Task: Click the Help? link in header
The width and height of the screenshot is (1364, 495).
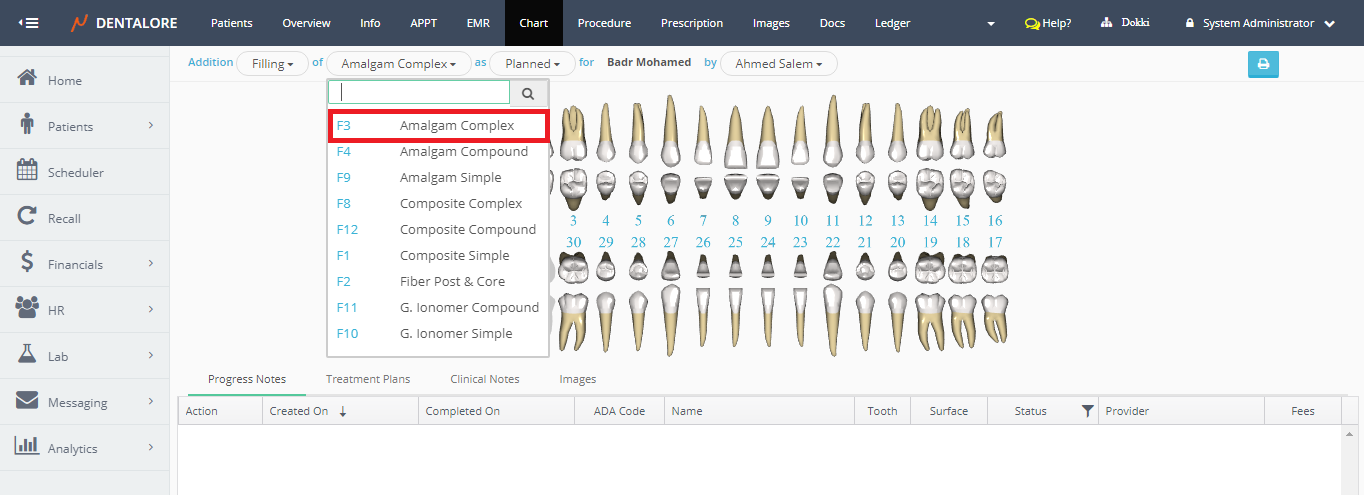Action: 1048,23
